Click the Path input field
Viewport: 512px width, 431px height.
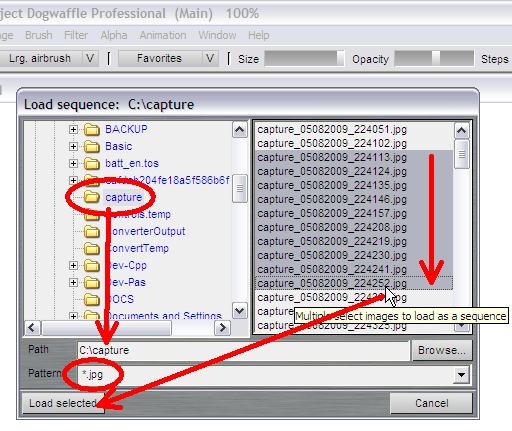(x=243, y=350)
